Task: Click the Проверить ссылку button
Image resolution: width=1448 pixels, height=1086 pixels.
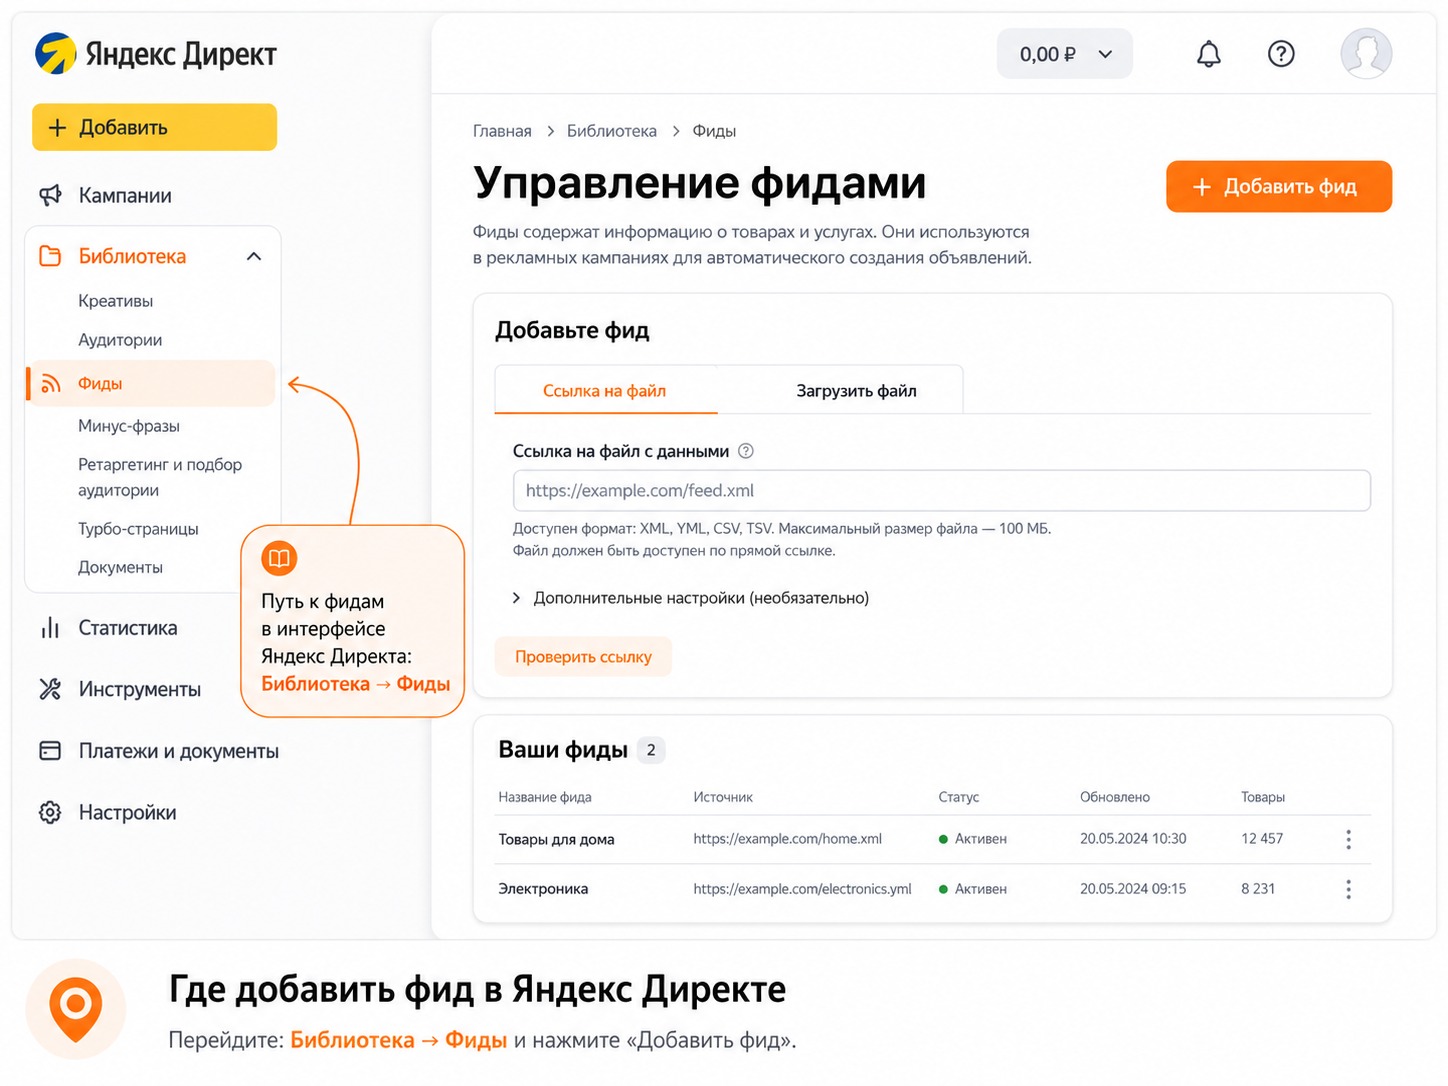Action: (x=583, y=657)
